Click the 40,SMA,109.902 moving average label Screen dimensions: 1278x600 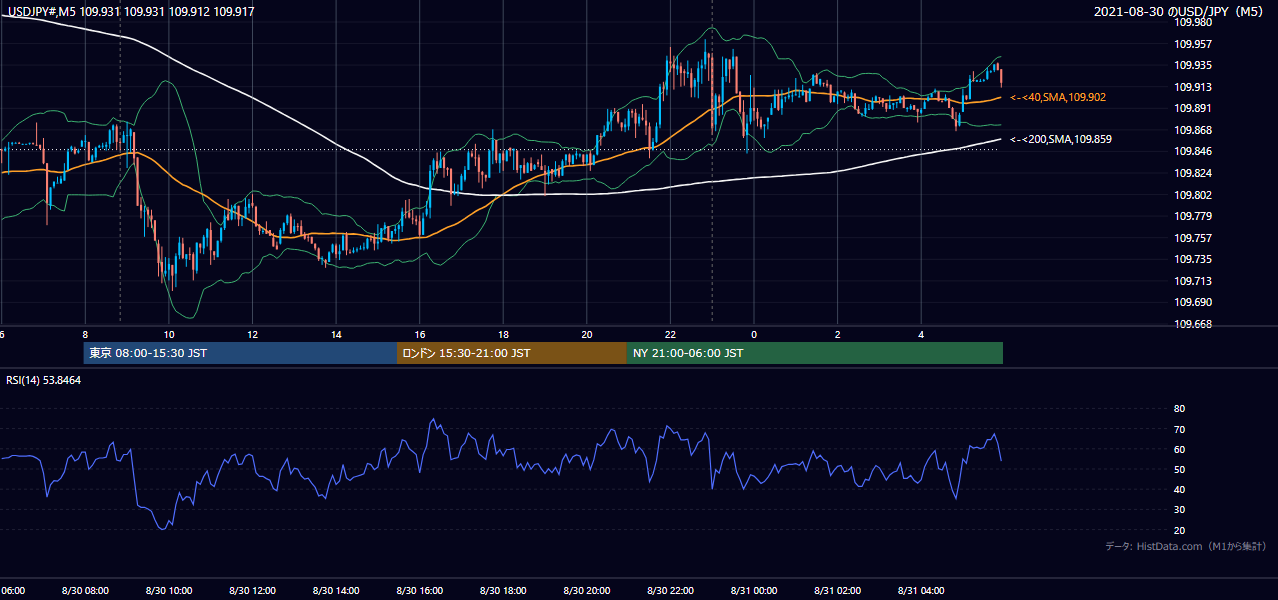(1058, 98)
